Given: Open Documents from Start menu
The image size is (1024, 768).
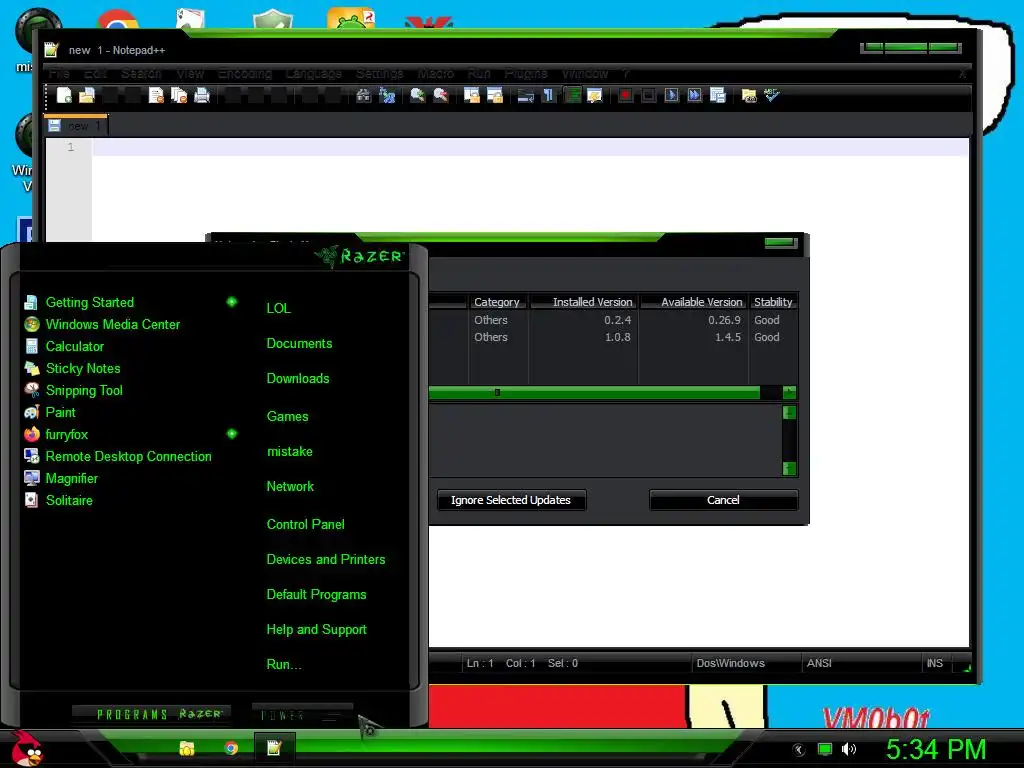Looking at the screenshot, I should [299, 344].
